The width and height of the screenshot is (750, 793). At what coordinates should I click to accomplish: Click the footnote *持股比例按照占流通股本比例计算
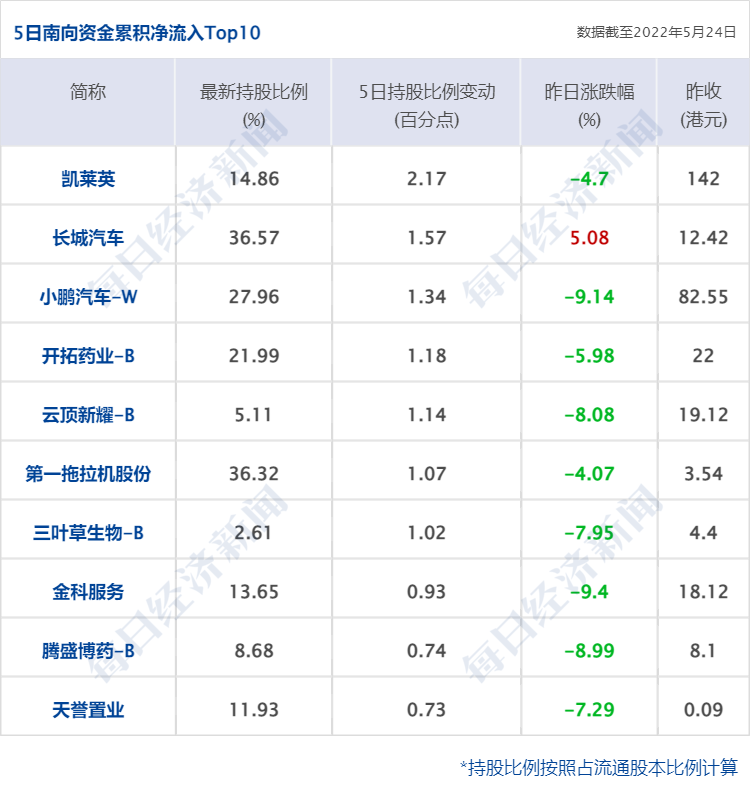coord(599,768)
